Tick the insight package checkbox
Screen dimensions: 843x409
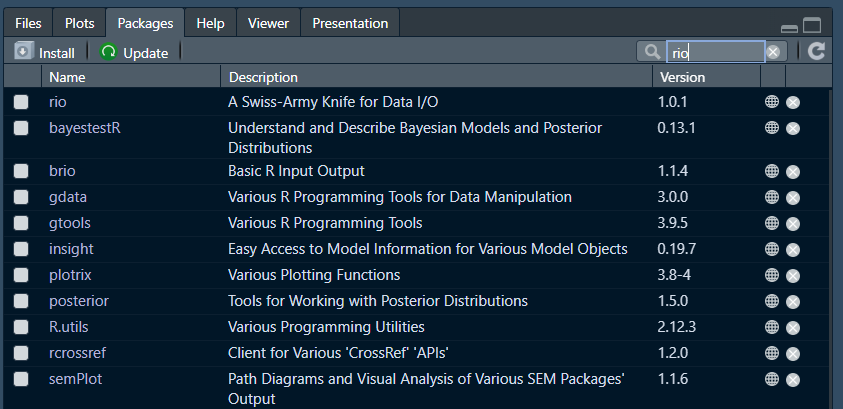21,249
